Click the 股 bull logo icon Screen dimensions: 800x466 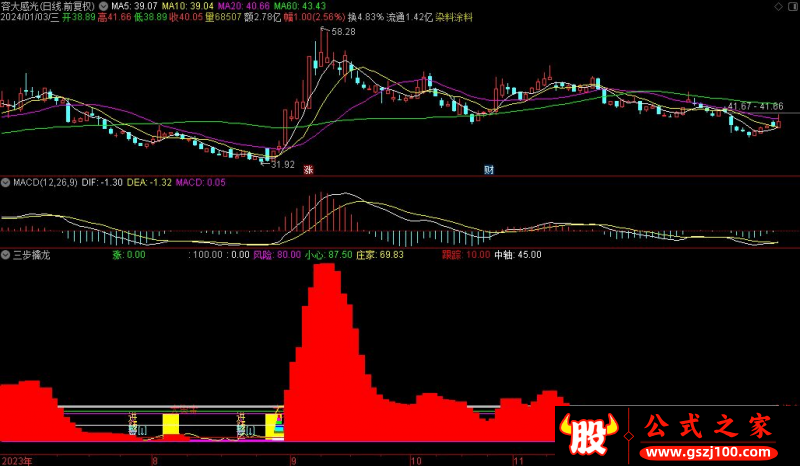point(589,430)
